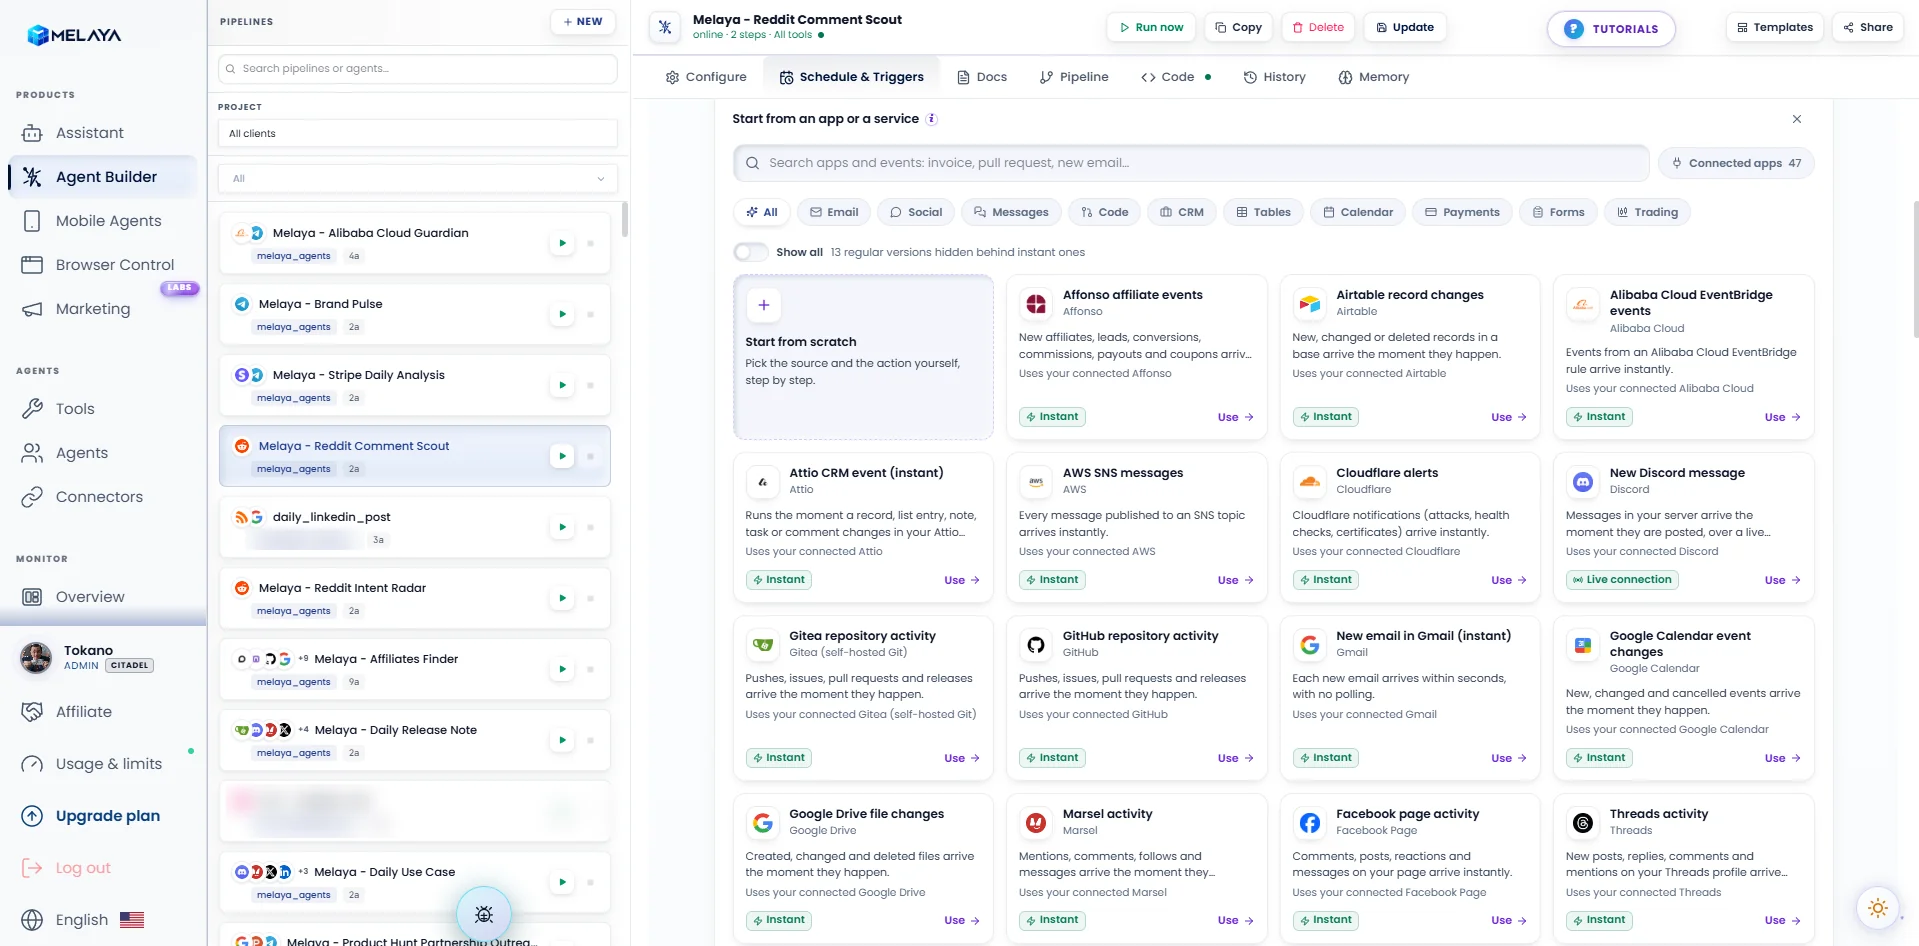Click Tokano user avatar
The width and height of the screenshot is (1919, 946).
[x=36, y=658]
